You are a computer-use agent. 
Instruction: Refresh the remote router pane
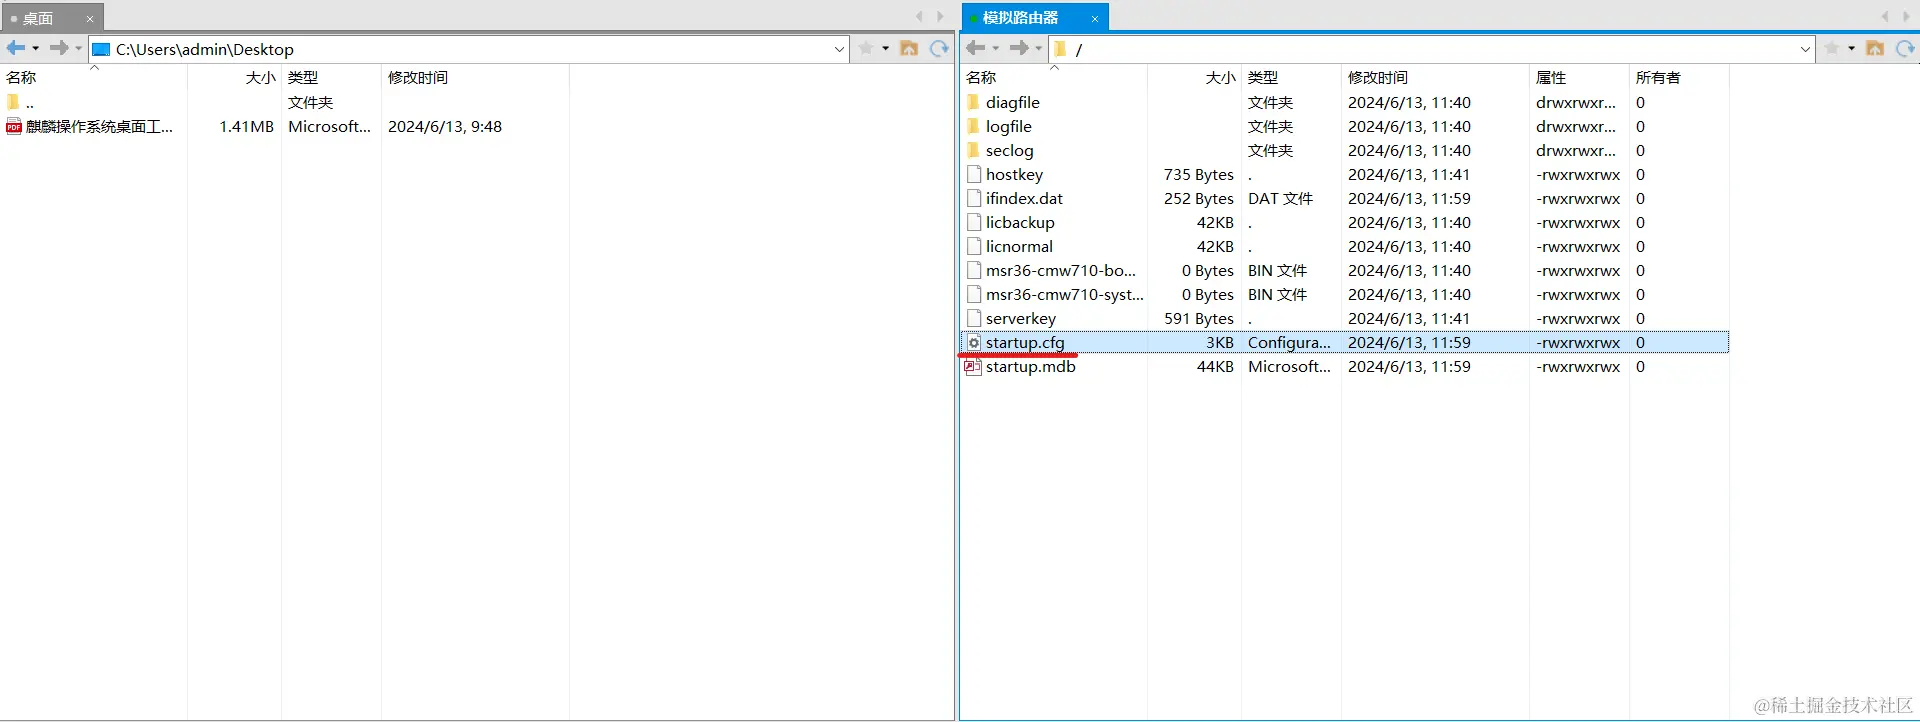1905,48
